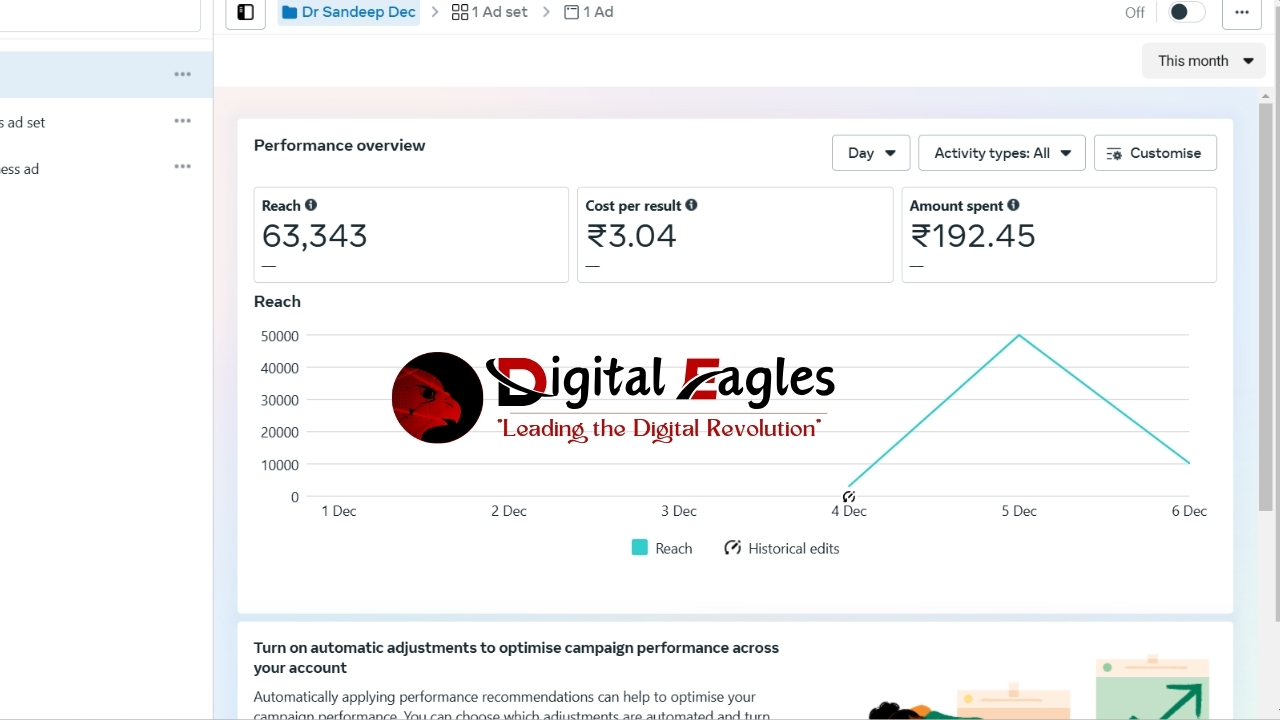
Task: Click the historical edit marker at 4 Dec
Action: (849, 497)
